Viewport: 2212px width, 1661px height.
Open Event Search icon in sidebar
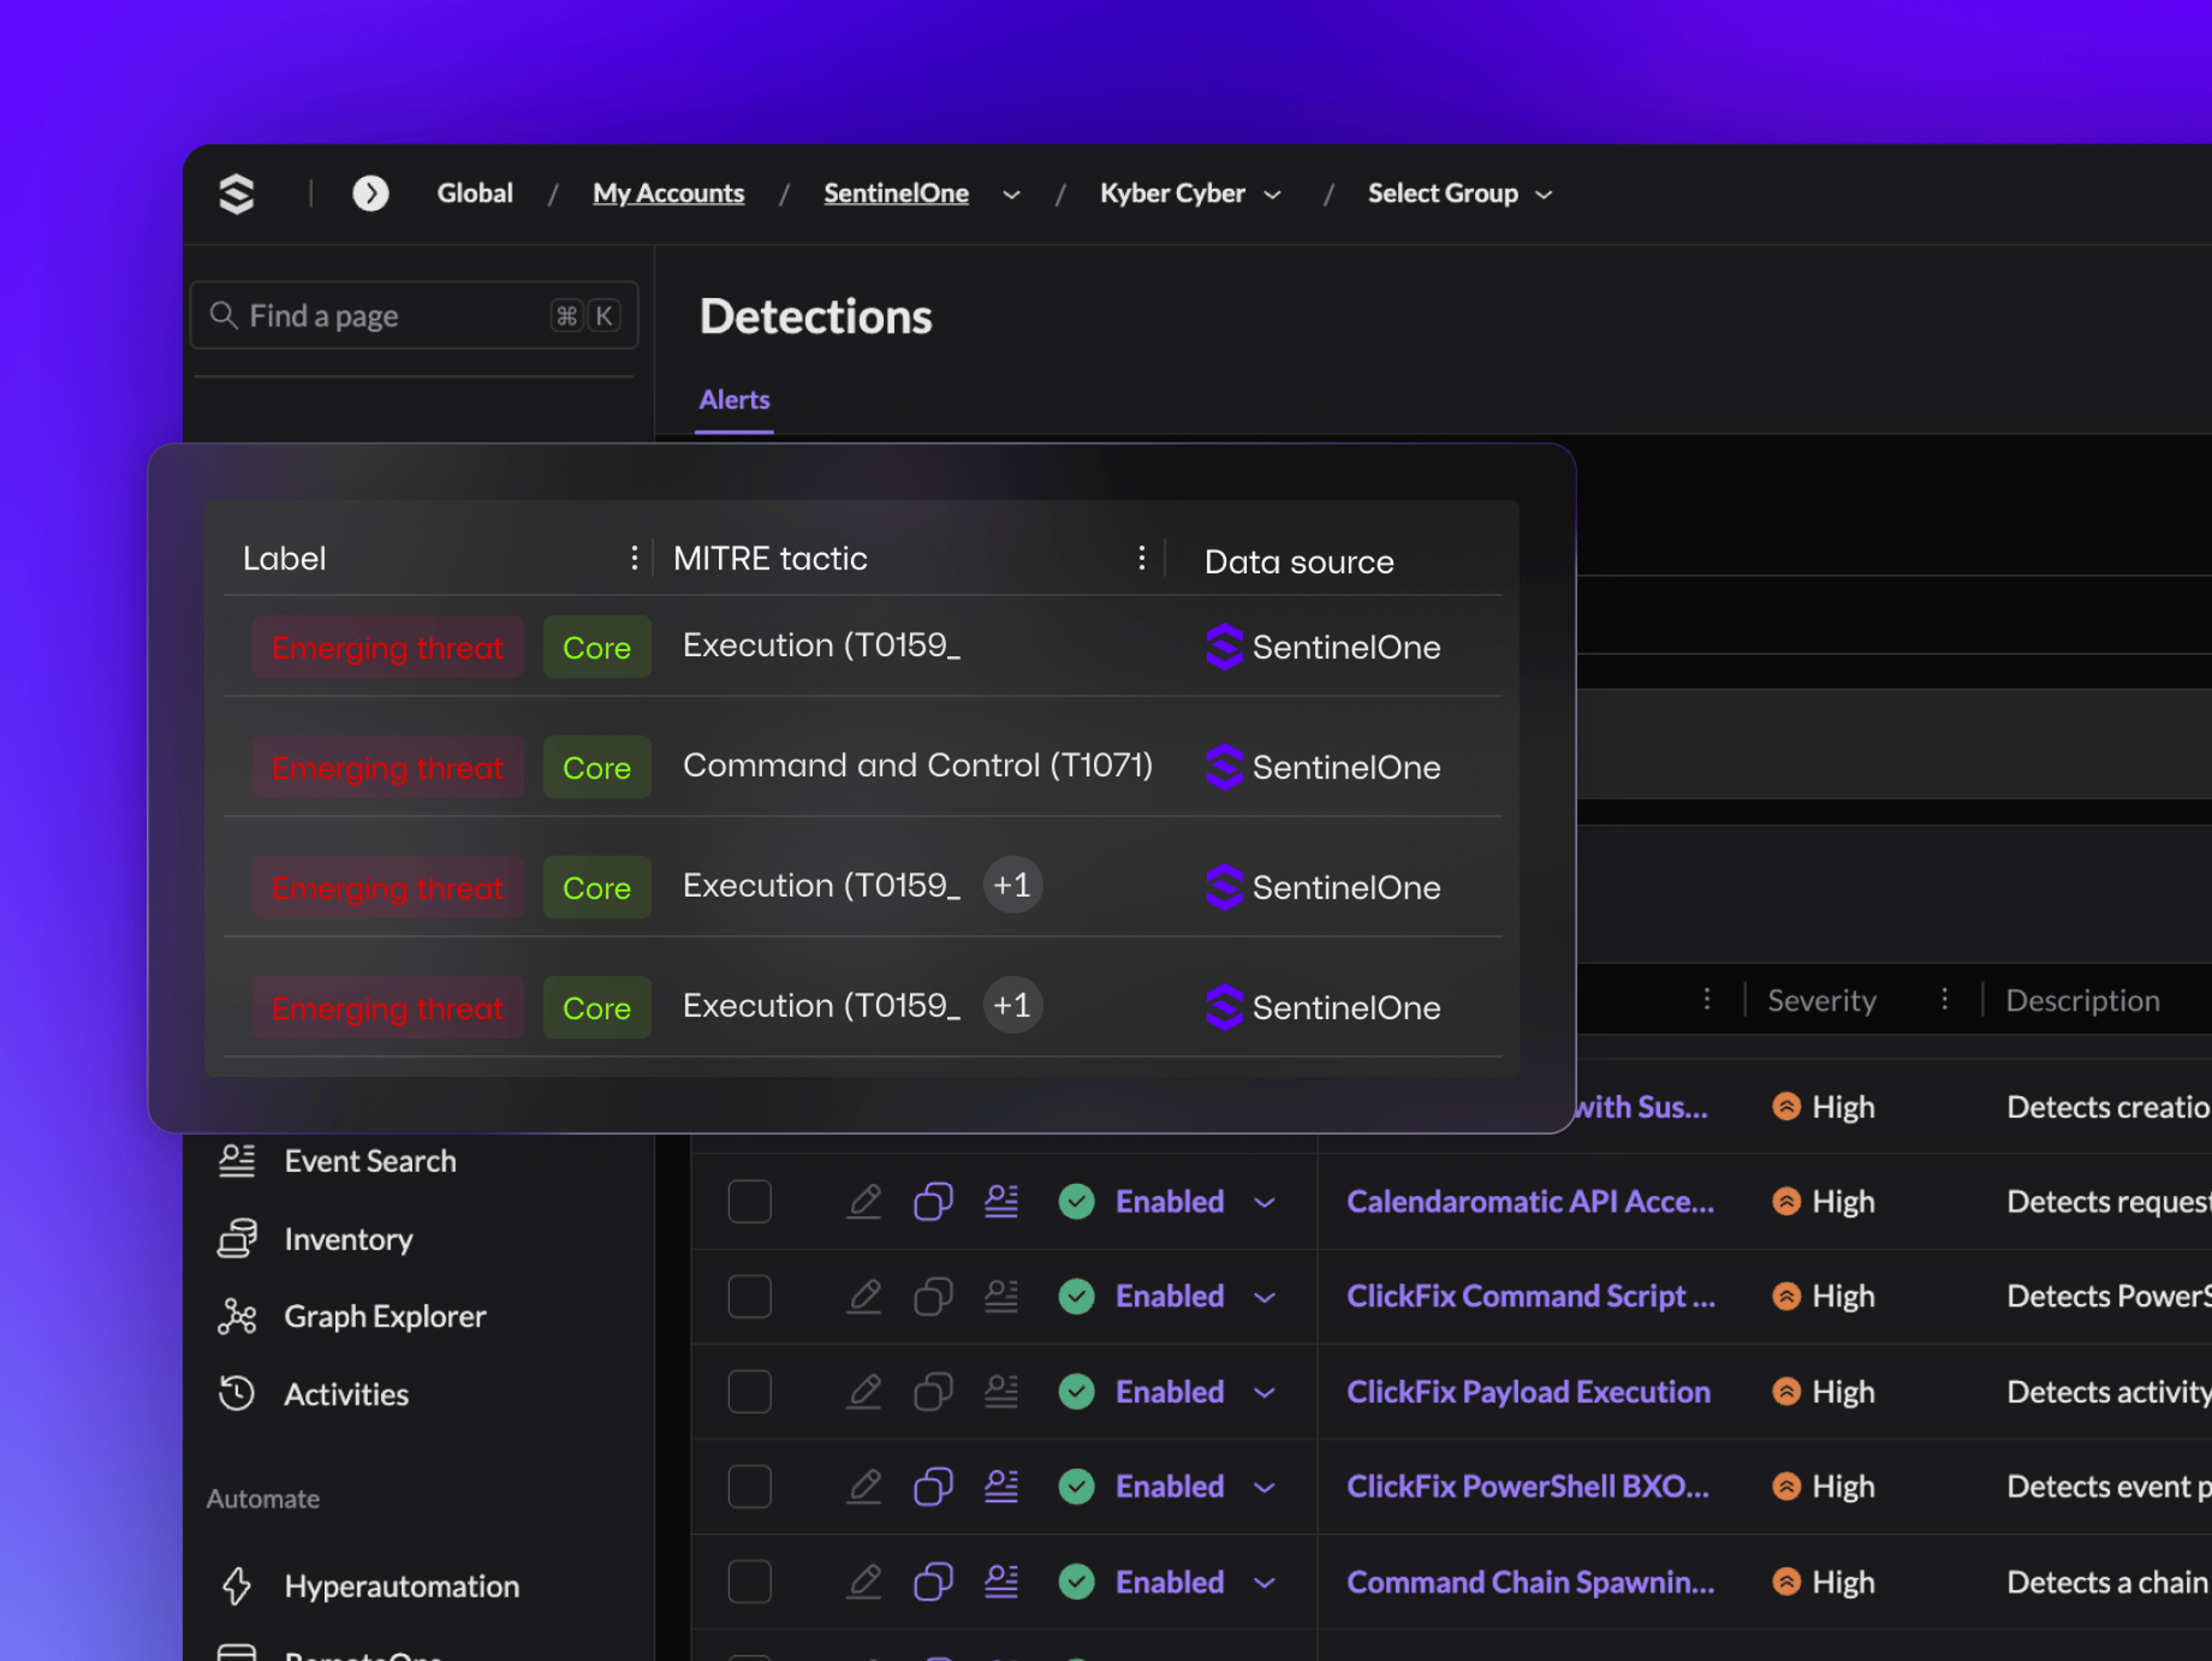pos(237,1161)
